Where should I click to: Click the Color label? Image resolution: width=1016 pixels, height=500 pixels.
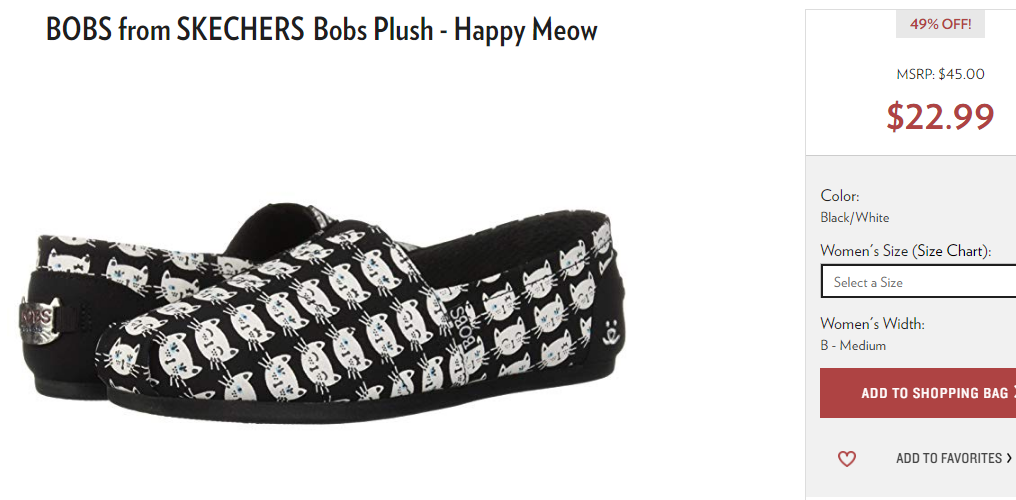coord(840,196)
